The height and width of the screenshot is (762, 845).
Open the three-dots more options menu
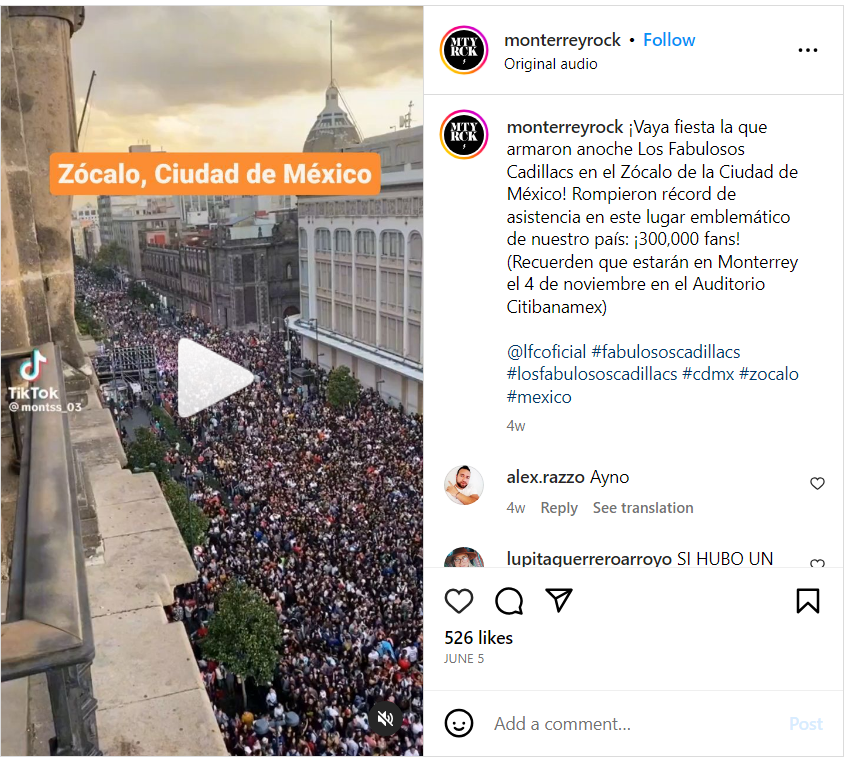pyautogui.click(x=807, y=50)
